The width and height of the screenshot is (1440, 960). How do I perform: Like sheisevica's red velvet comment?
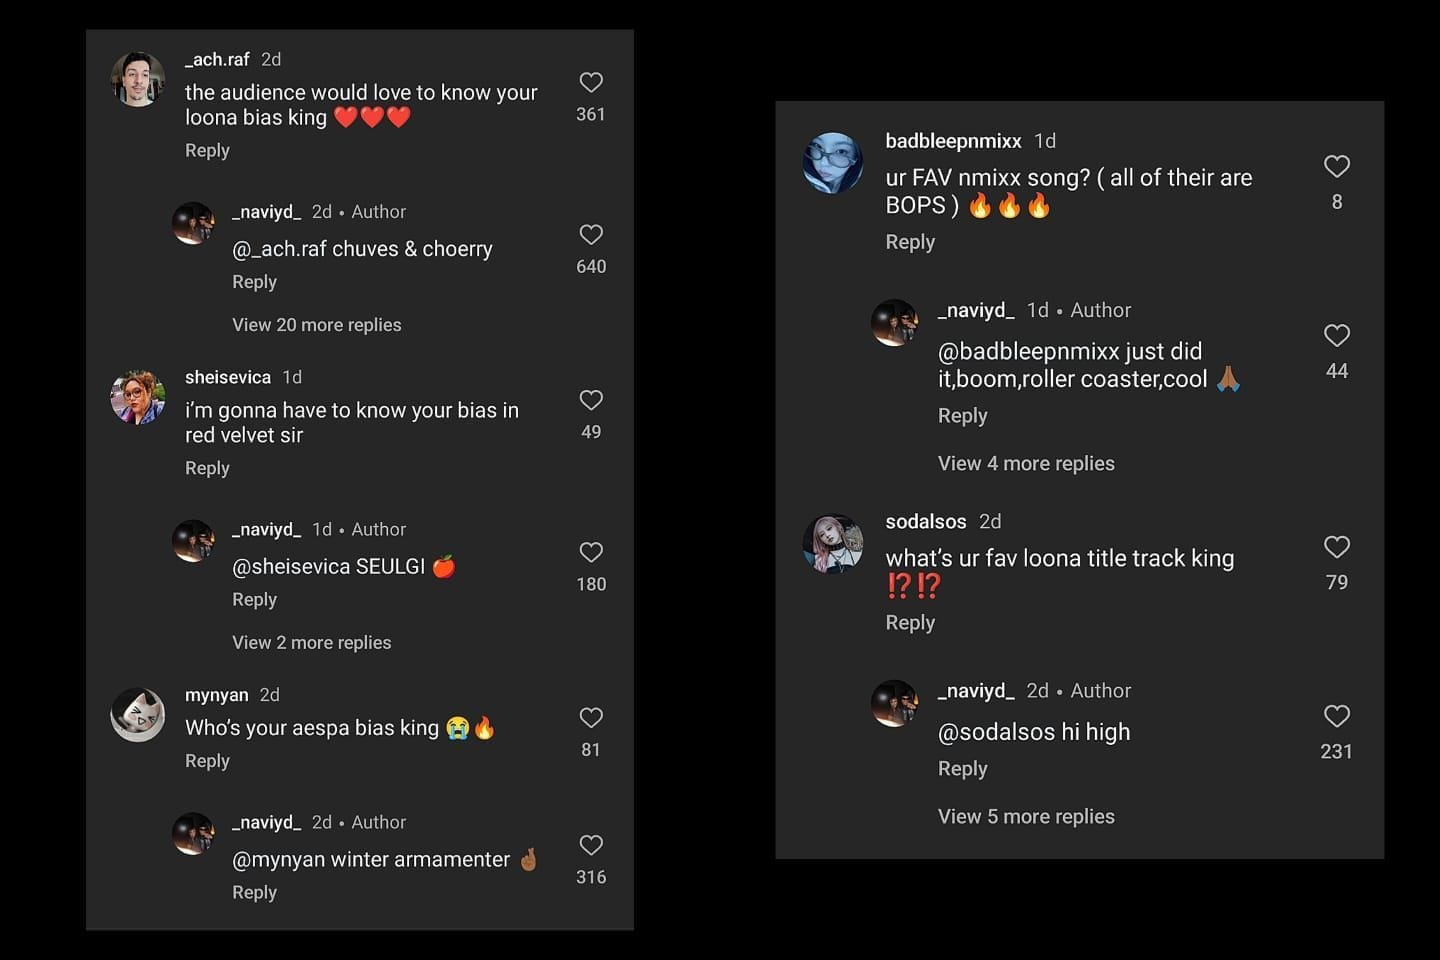coord(591,400)
